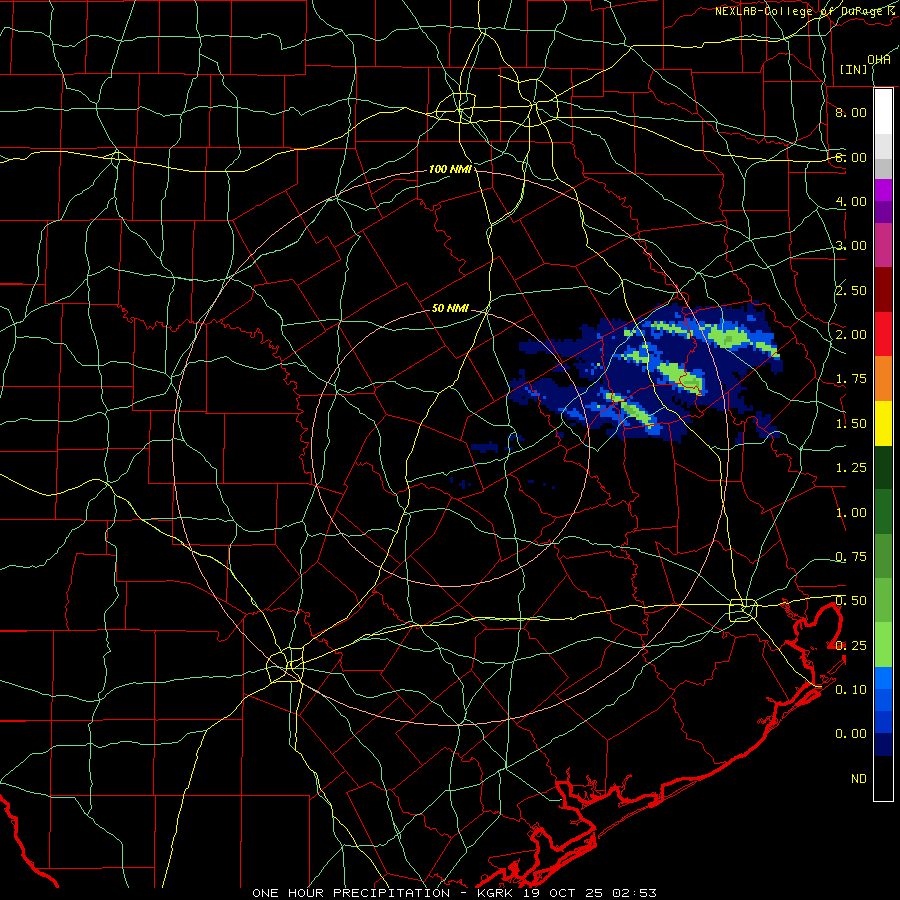Screen dimensions: 900x900
Task: Click the 100 NMI range ring label
Action: coord(450,169)
